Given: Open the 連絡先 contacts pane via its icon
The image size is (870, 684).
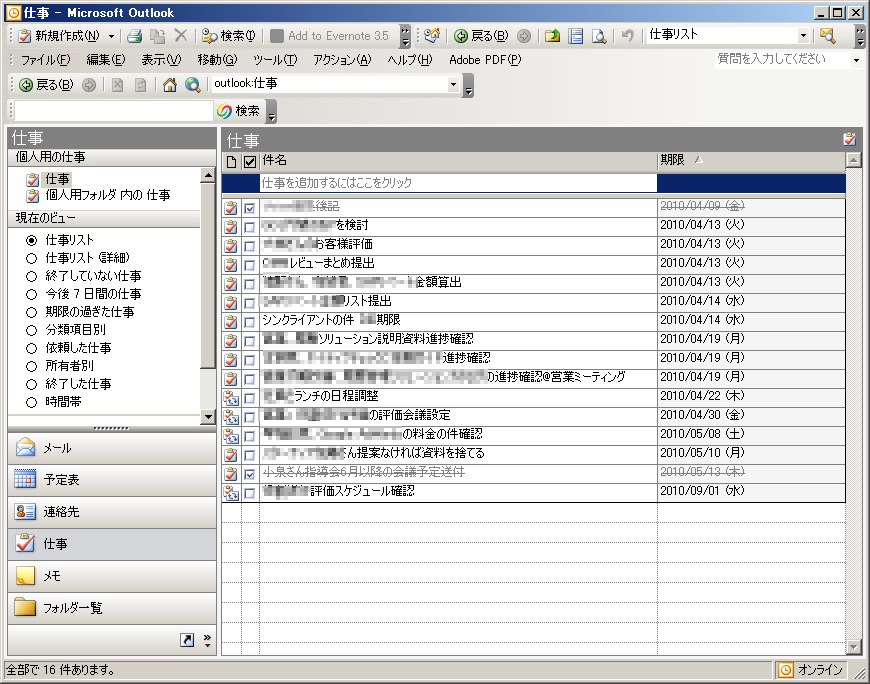Looking at the screenshot, I should pyautogui.click(x=25, y=512).
